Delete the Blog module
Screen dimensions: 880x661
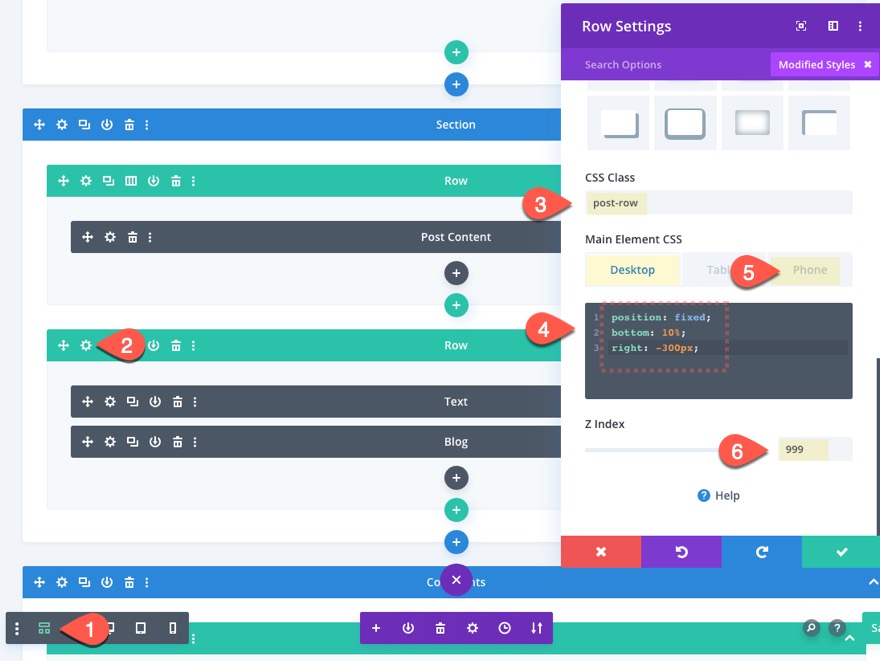click(x=177, y=442)
